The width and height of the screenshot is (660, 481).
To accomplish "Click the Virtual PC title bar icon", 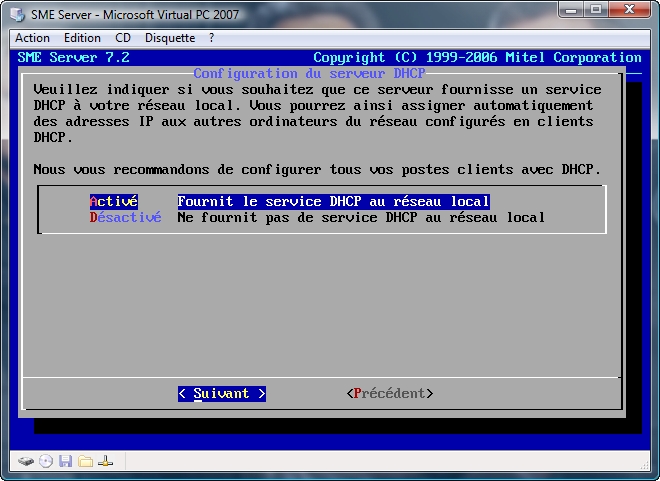I will pyautogui.click(x=18, y=14).
